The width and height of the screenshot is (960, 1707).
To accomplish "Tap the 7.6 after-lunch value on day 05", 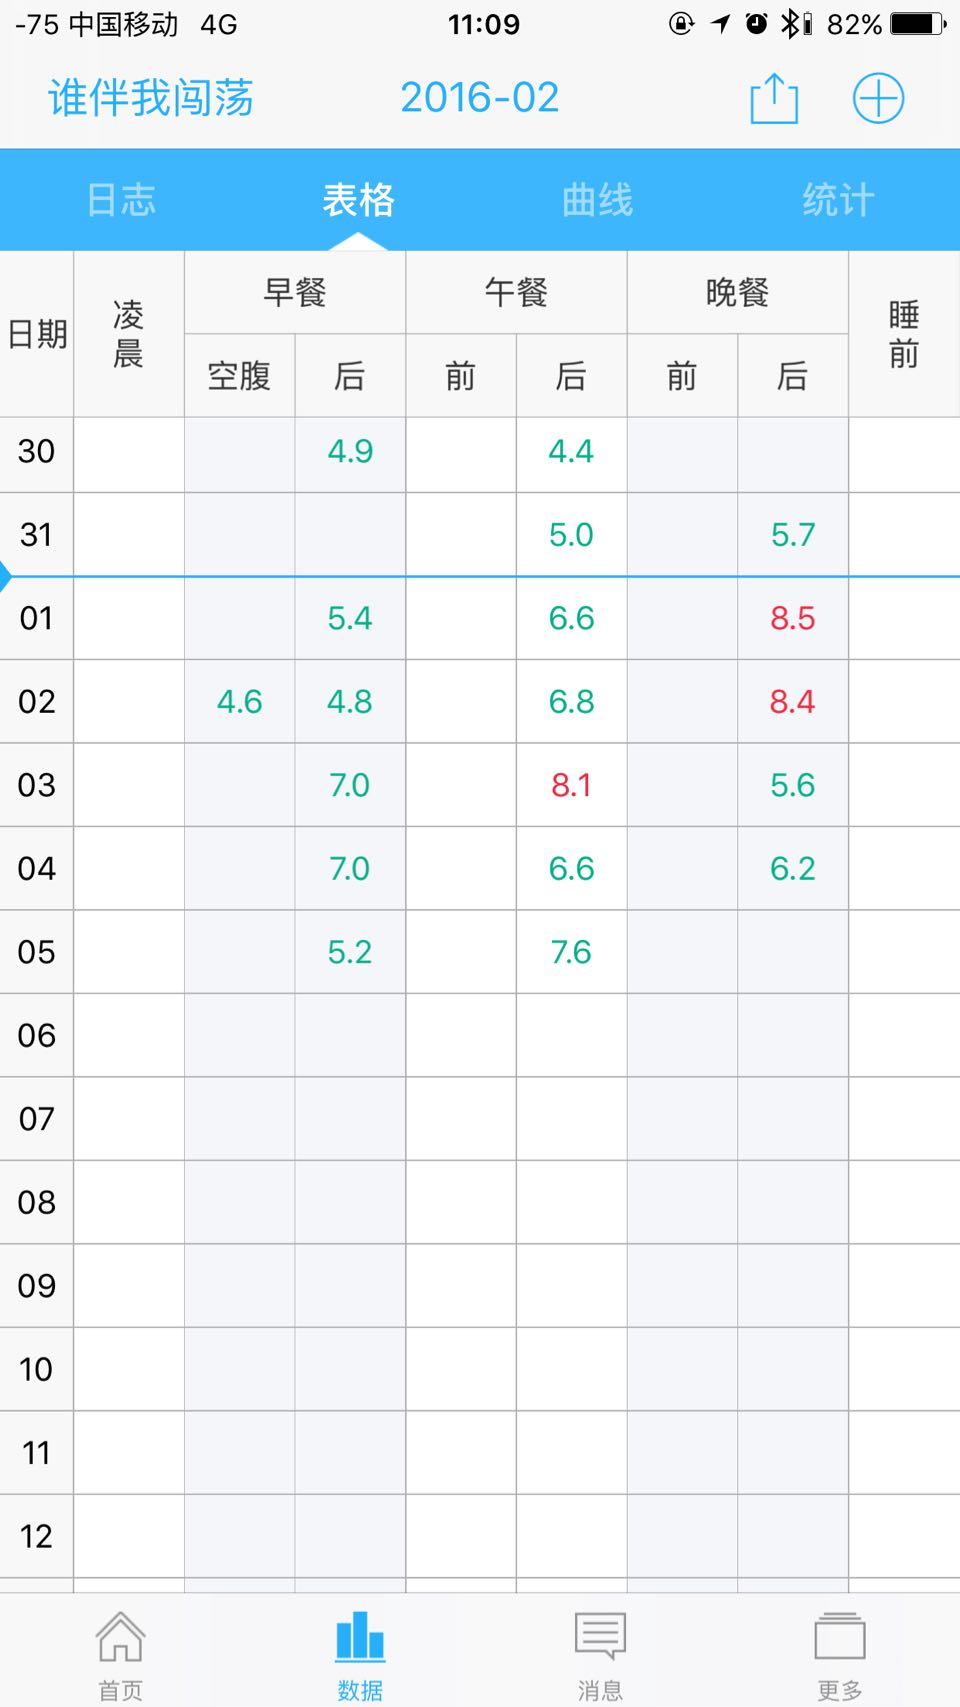I will (x=571, y=952).
